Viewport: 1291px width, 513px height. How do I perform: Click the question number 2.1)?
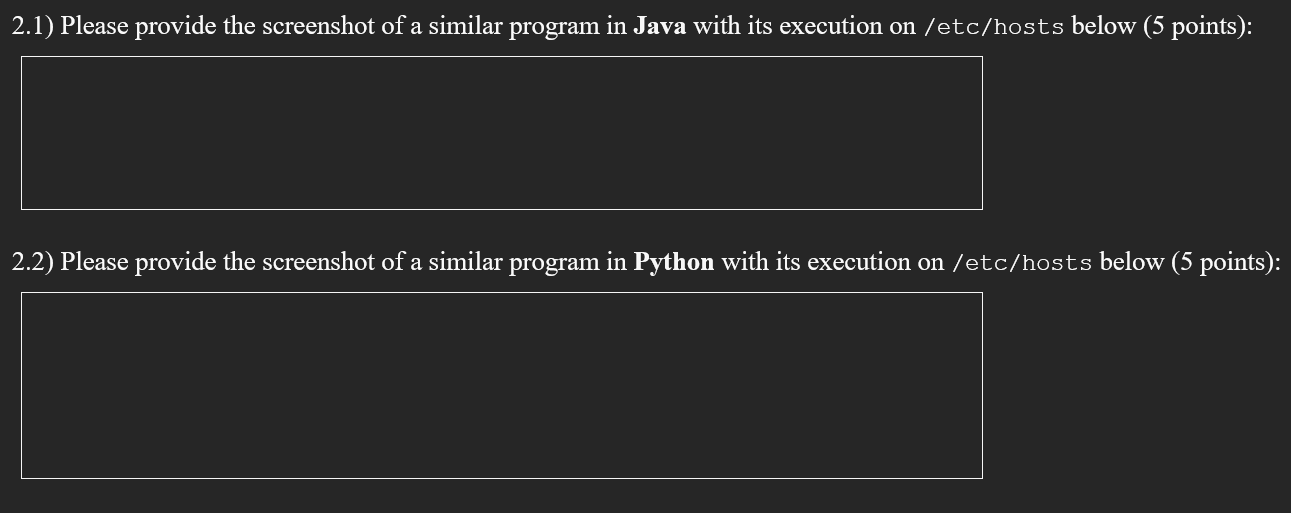click(x=33, y=27)
